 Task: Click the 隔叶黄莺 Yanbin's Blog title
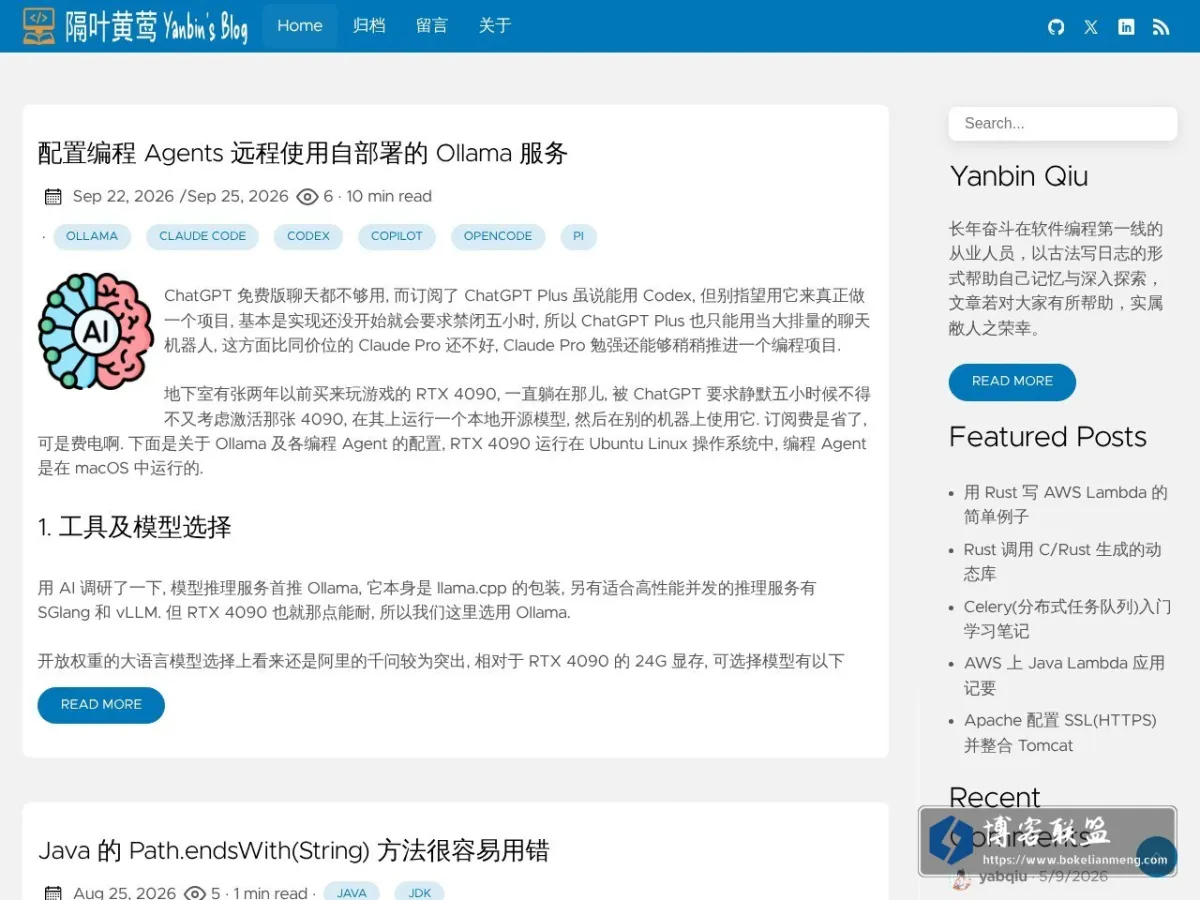coord(156,27)
